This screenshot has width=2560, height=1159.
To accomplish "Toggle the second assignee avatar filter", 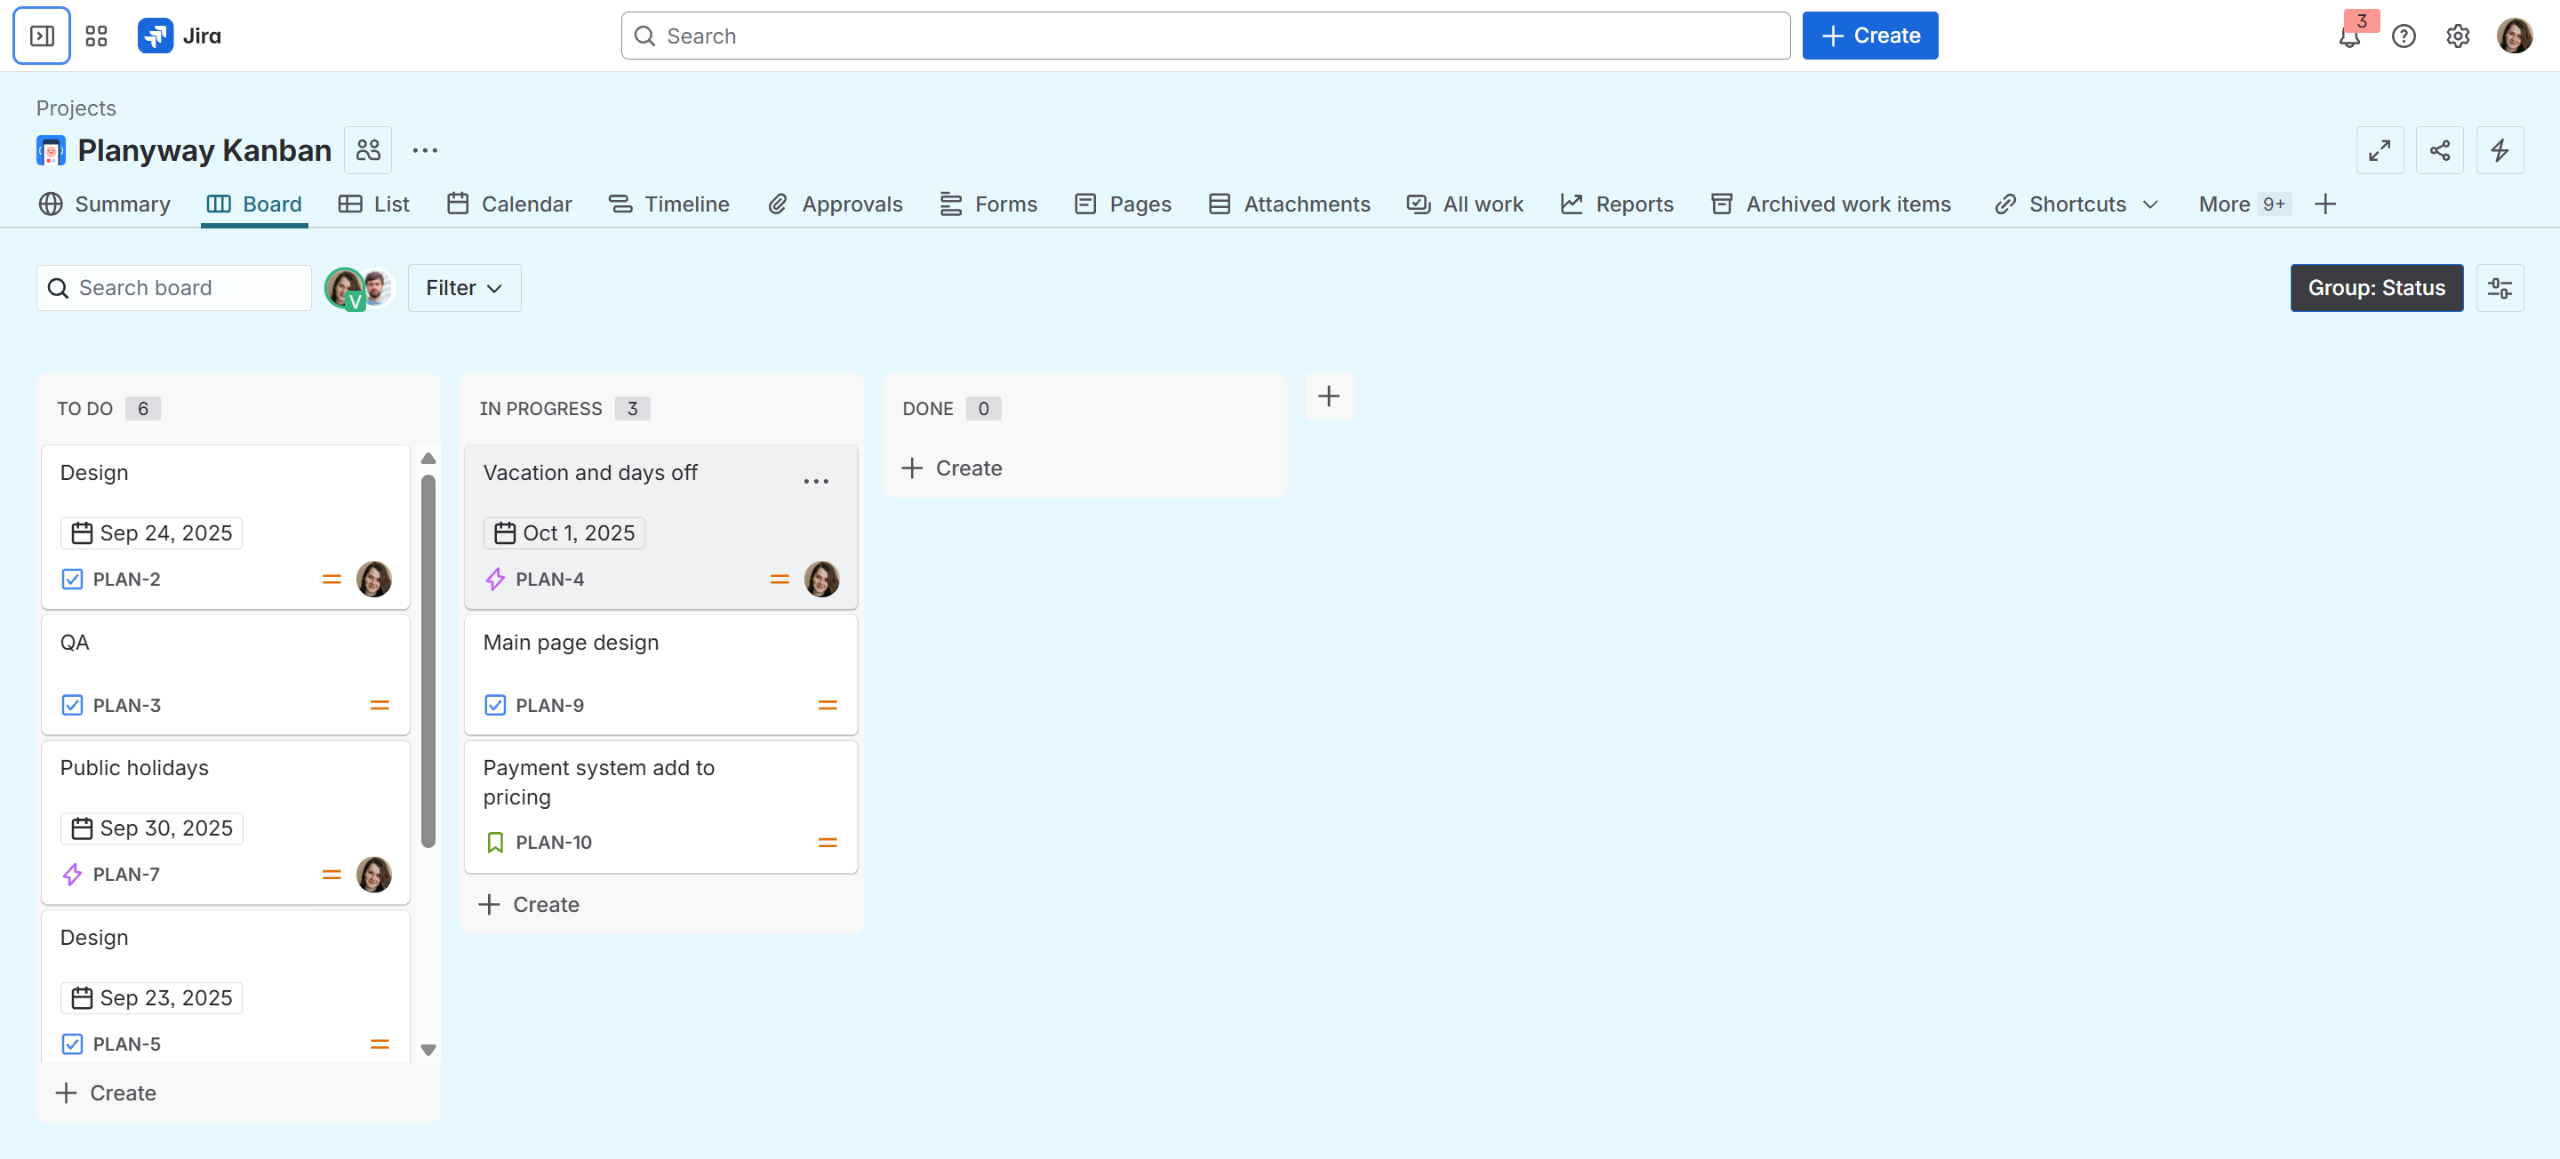I will click(x=378, y=287).
